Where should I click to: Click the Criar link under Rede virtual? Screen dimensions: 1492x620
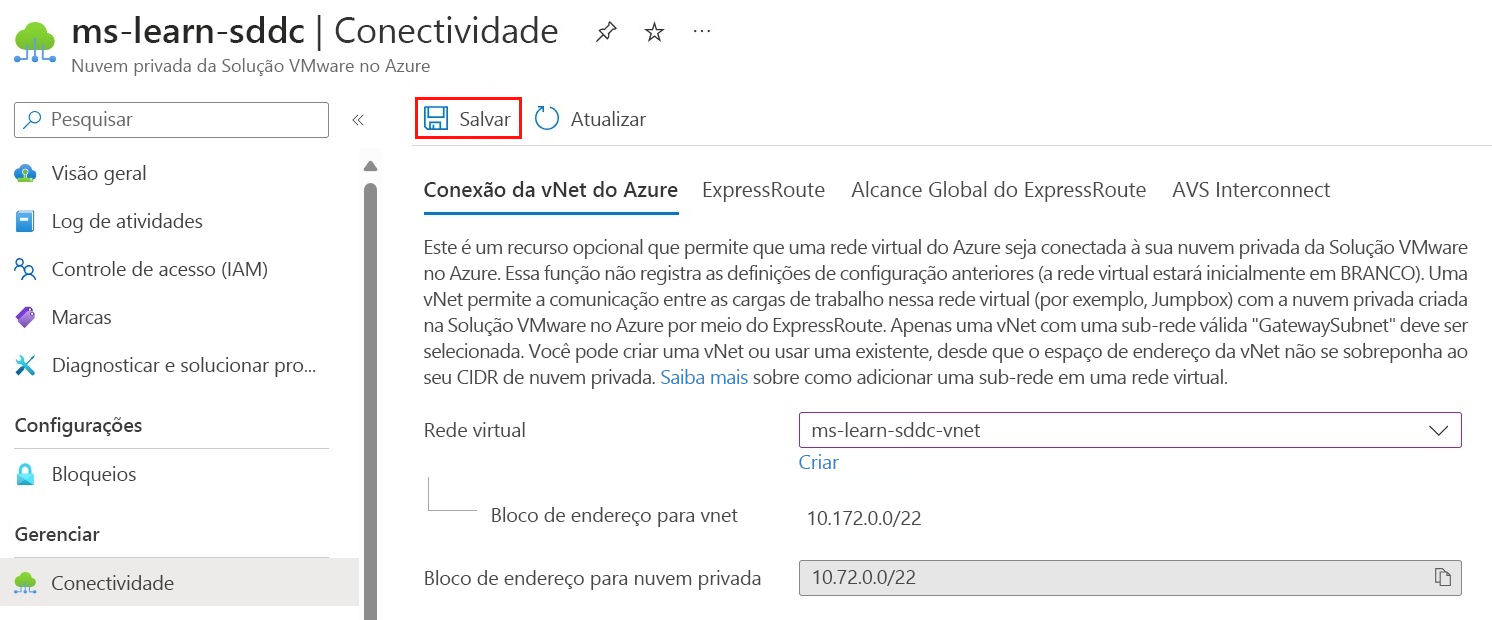coord(818,462)
